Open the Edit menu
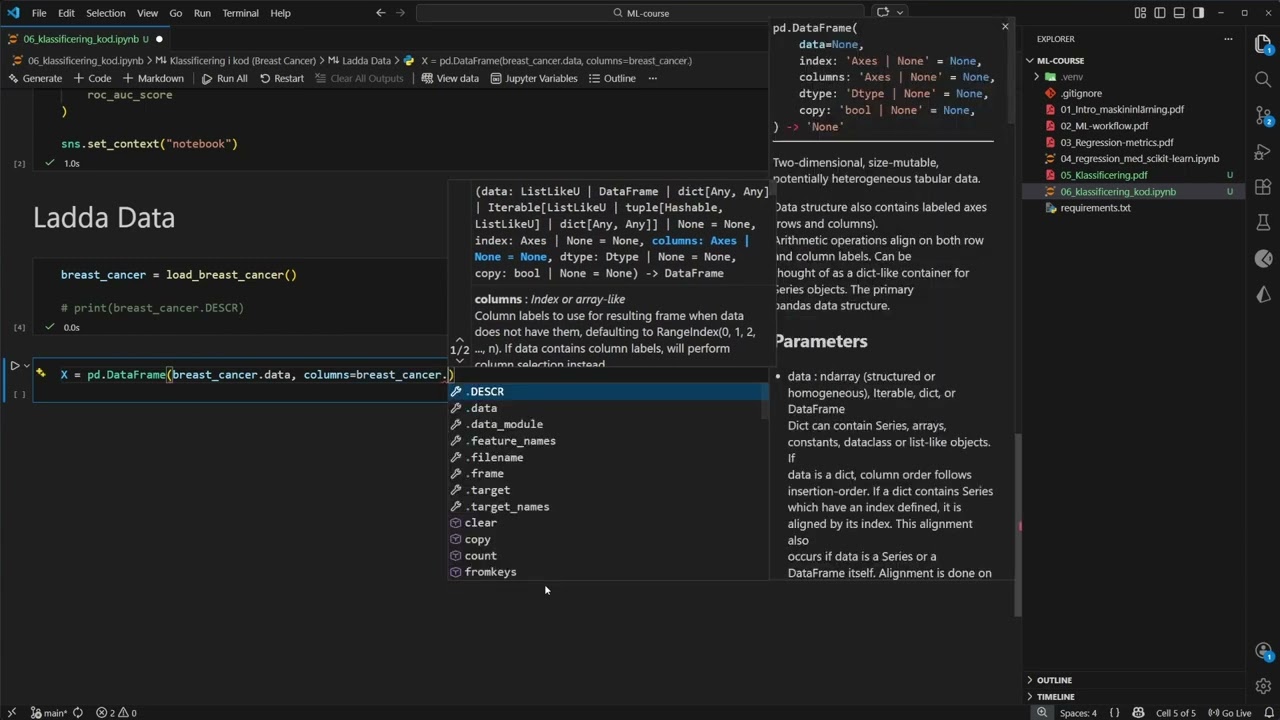Image resolution: width=1280 pixels, height=720 pixels. pos(66,13)
